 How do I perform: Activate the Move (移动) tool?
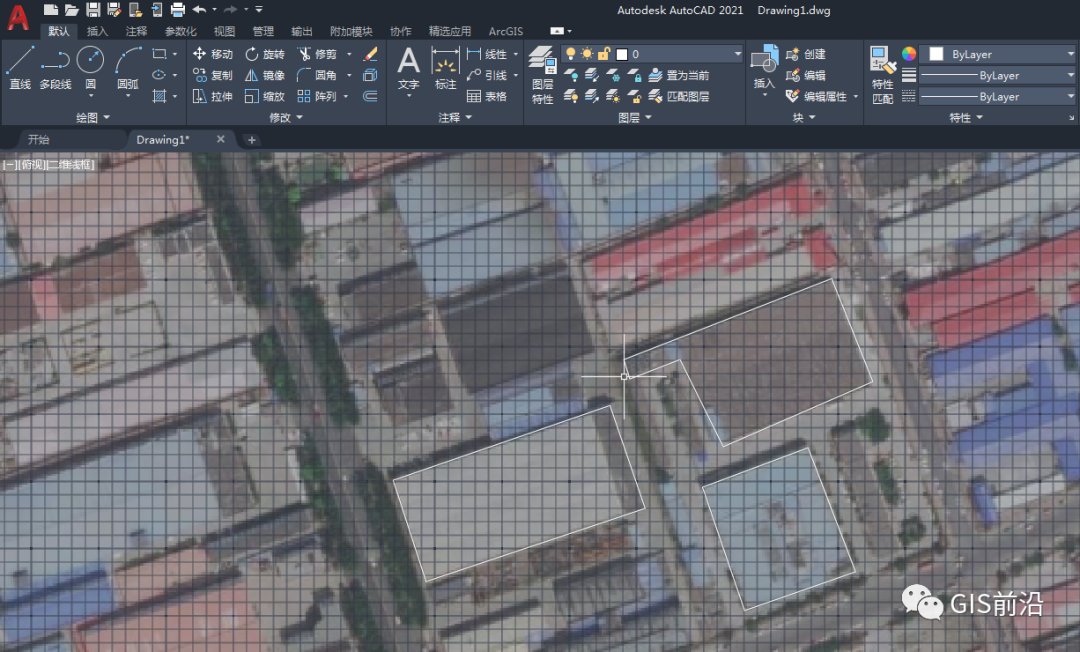click(212, 54)
